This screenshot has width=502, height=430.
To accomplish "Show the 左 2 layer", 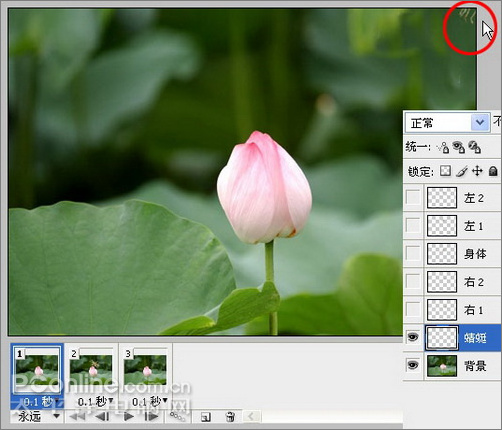I will pyautogui.click(x=413, y=198).
